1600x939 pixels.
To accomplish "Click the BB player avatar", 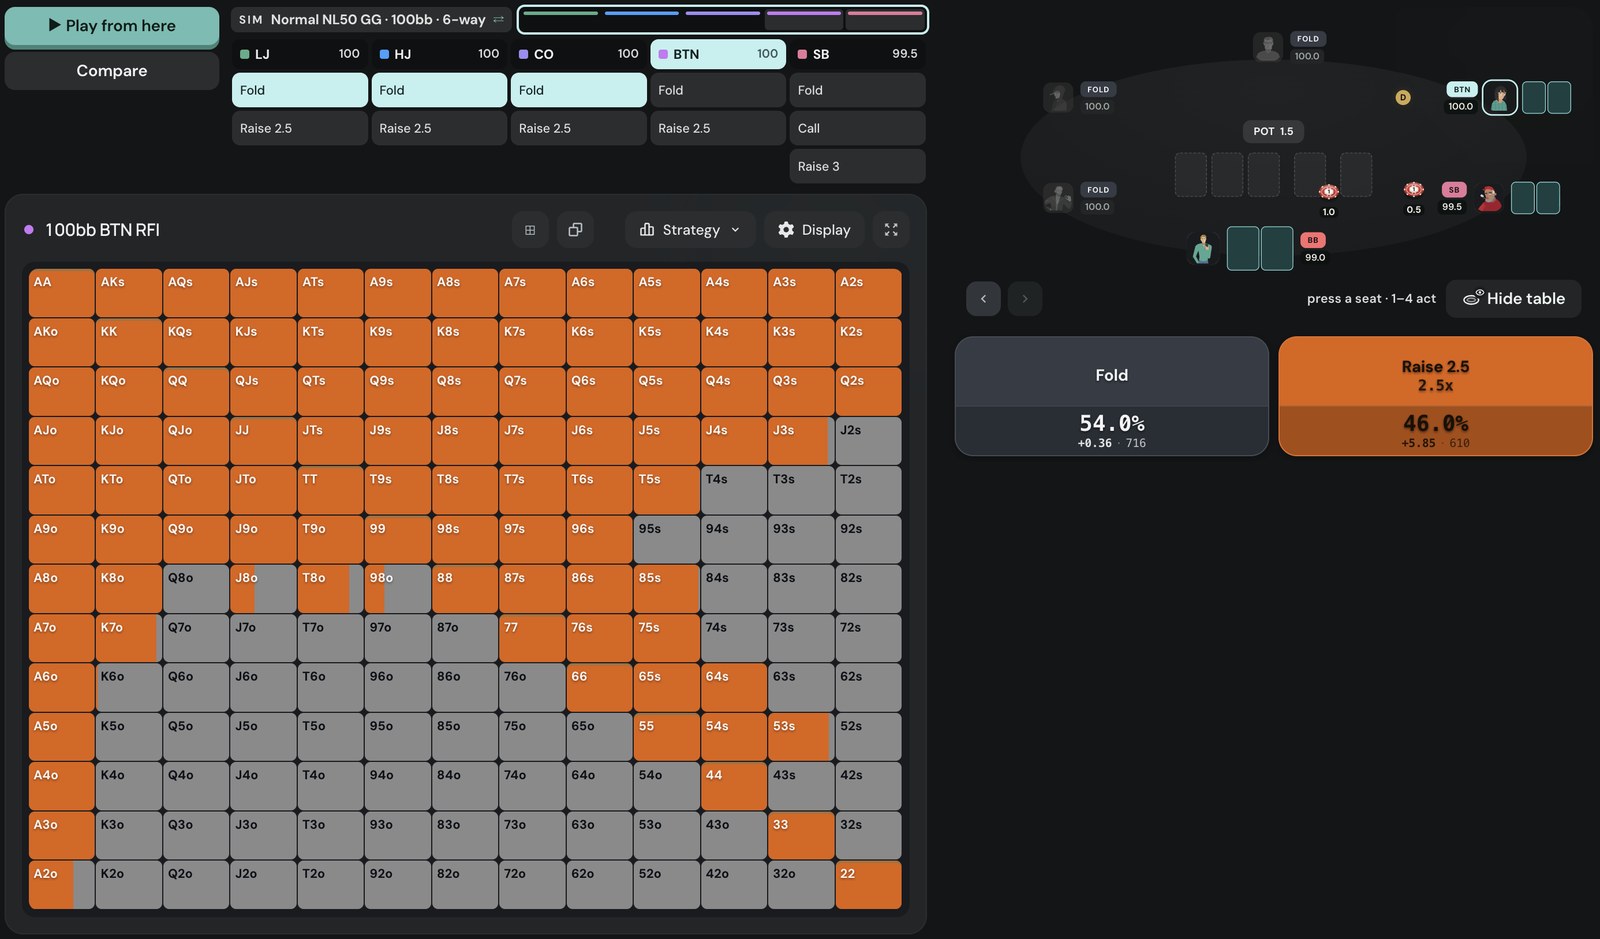I will pos(1203,249).
